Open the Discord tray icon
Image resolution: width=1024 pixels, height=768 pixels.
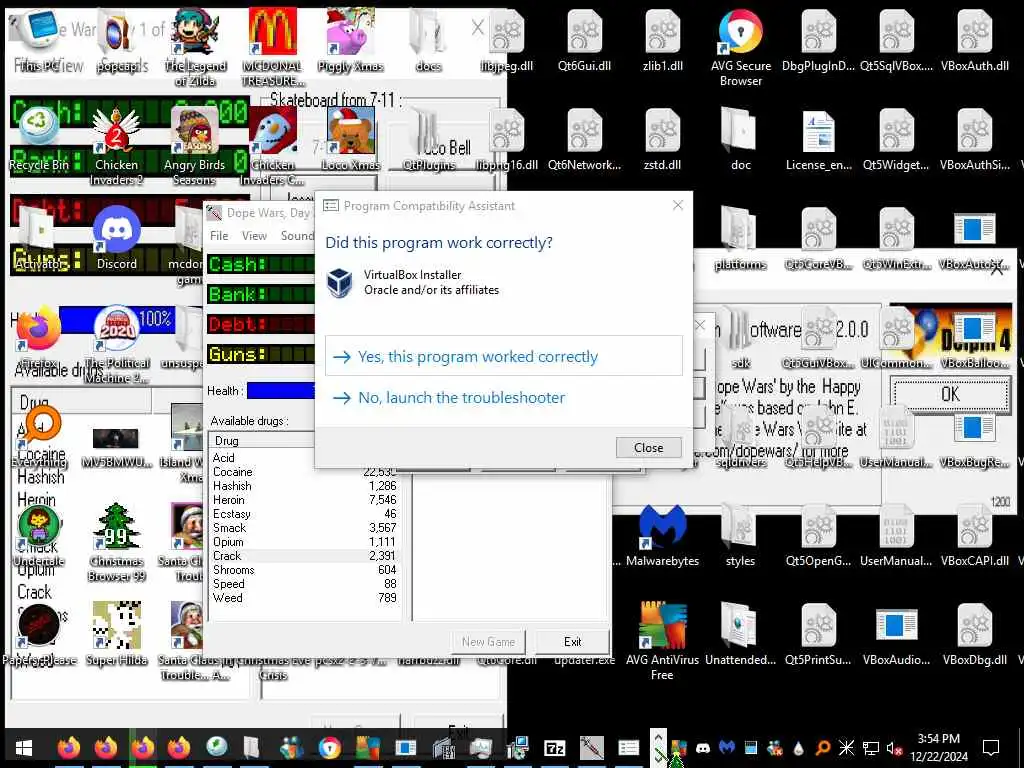(x=703, y=748)
